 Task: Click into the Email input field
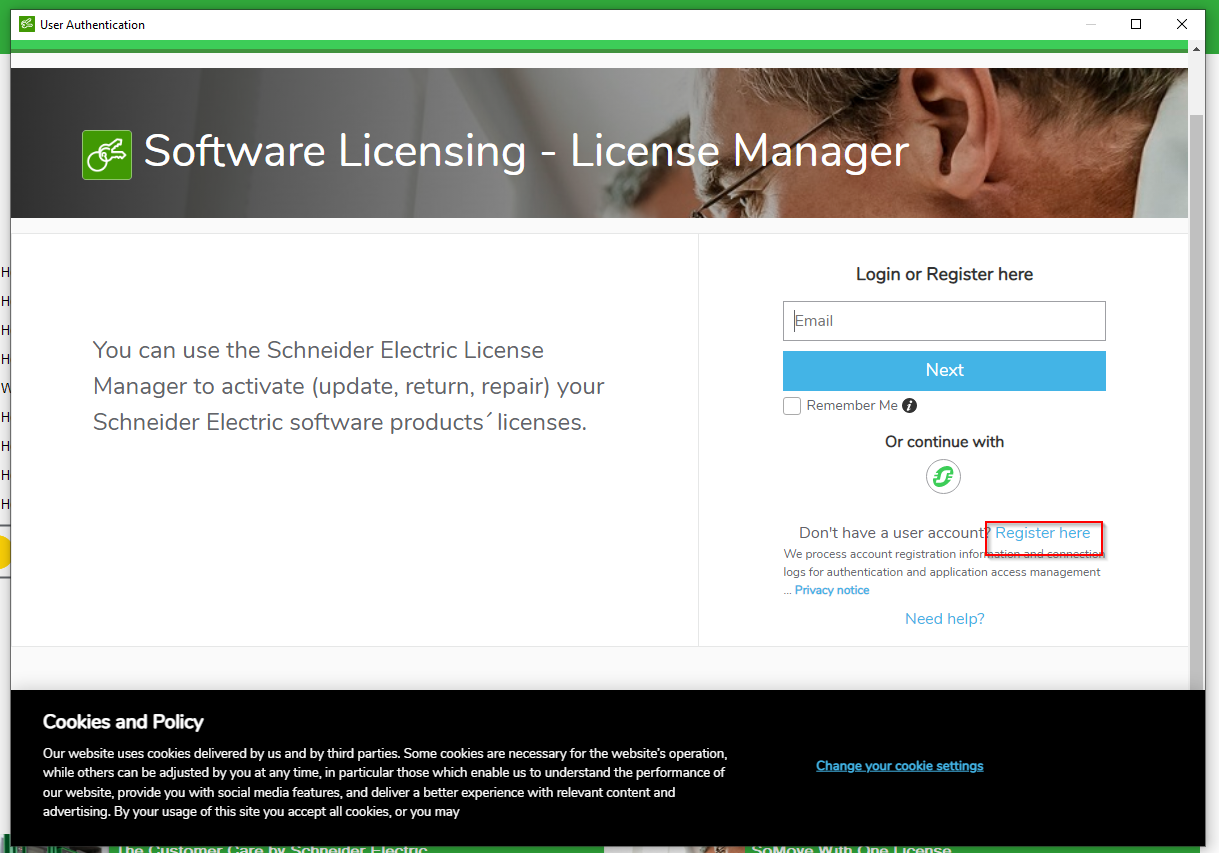tap(944, 321)
